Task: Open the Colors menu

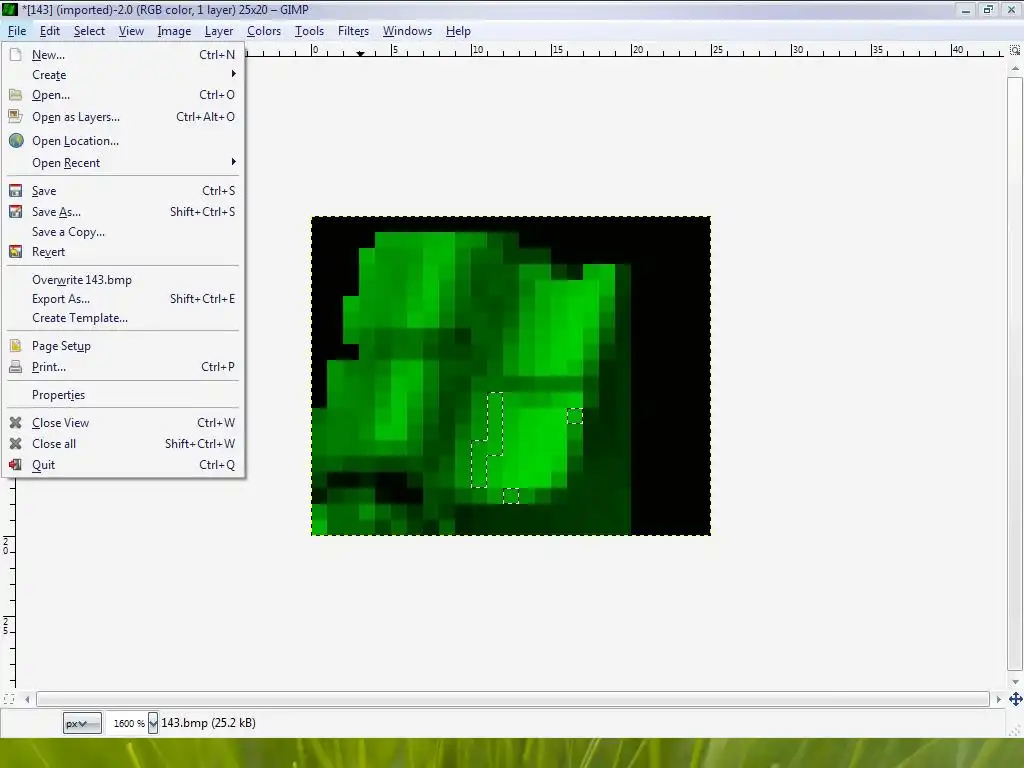Action: point(264,31)
